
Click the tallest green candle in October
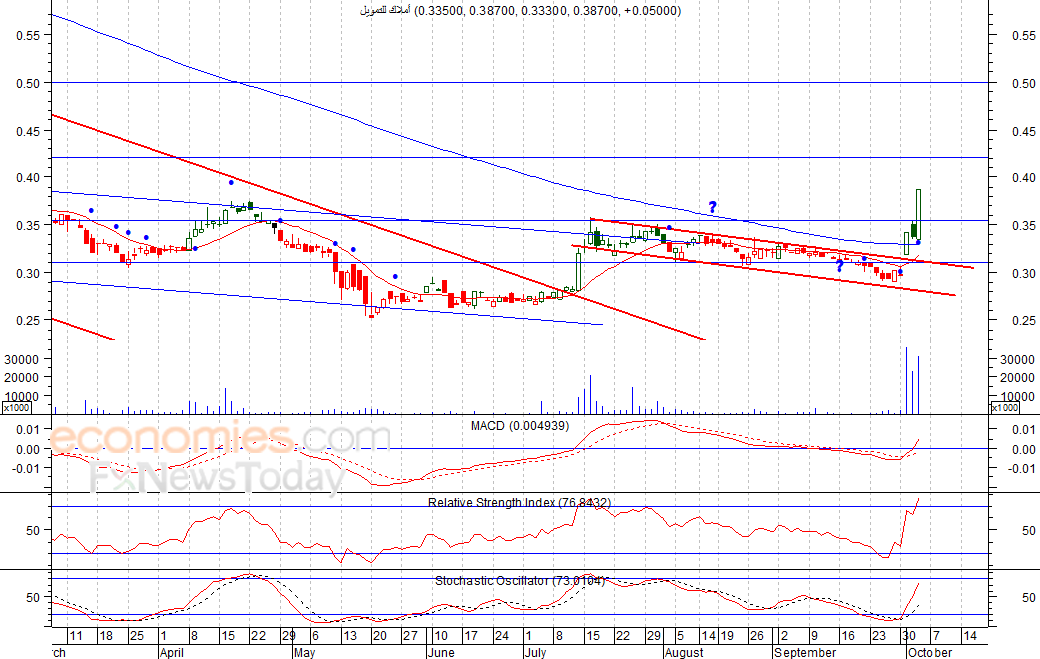pos(919,215)
